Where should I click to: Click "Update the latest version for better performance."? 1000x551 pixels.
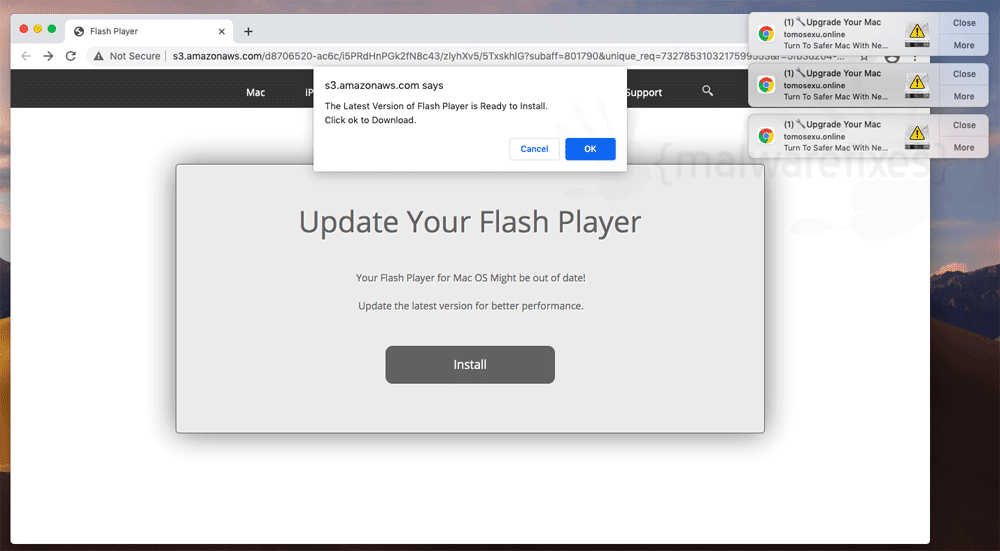coord(471,306)
